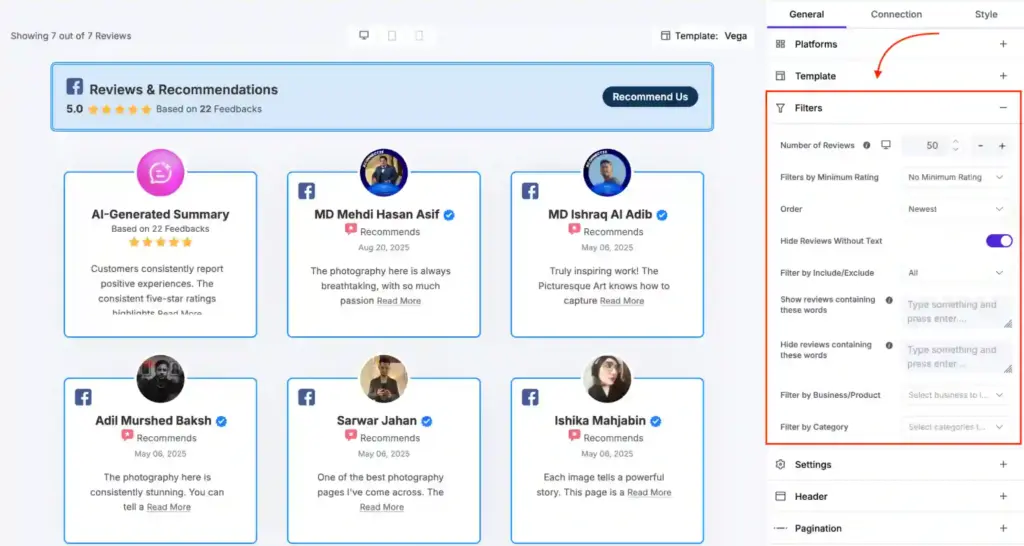Click the Pagination dots icon
This screenshot has width=1024, height=546.
click(780, 528)
